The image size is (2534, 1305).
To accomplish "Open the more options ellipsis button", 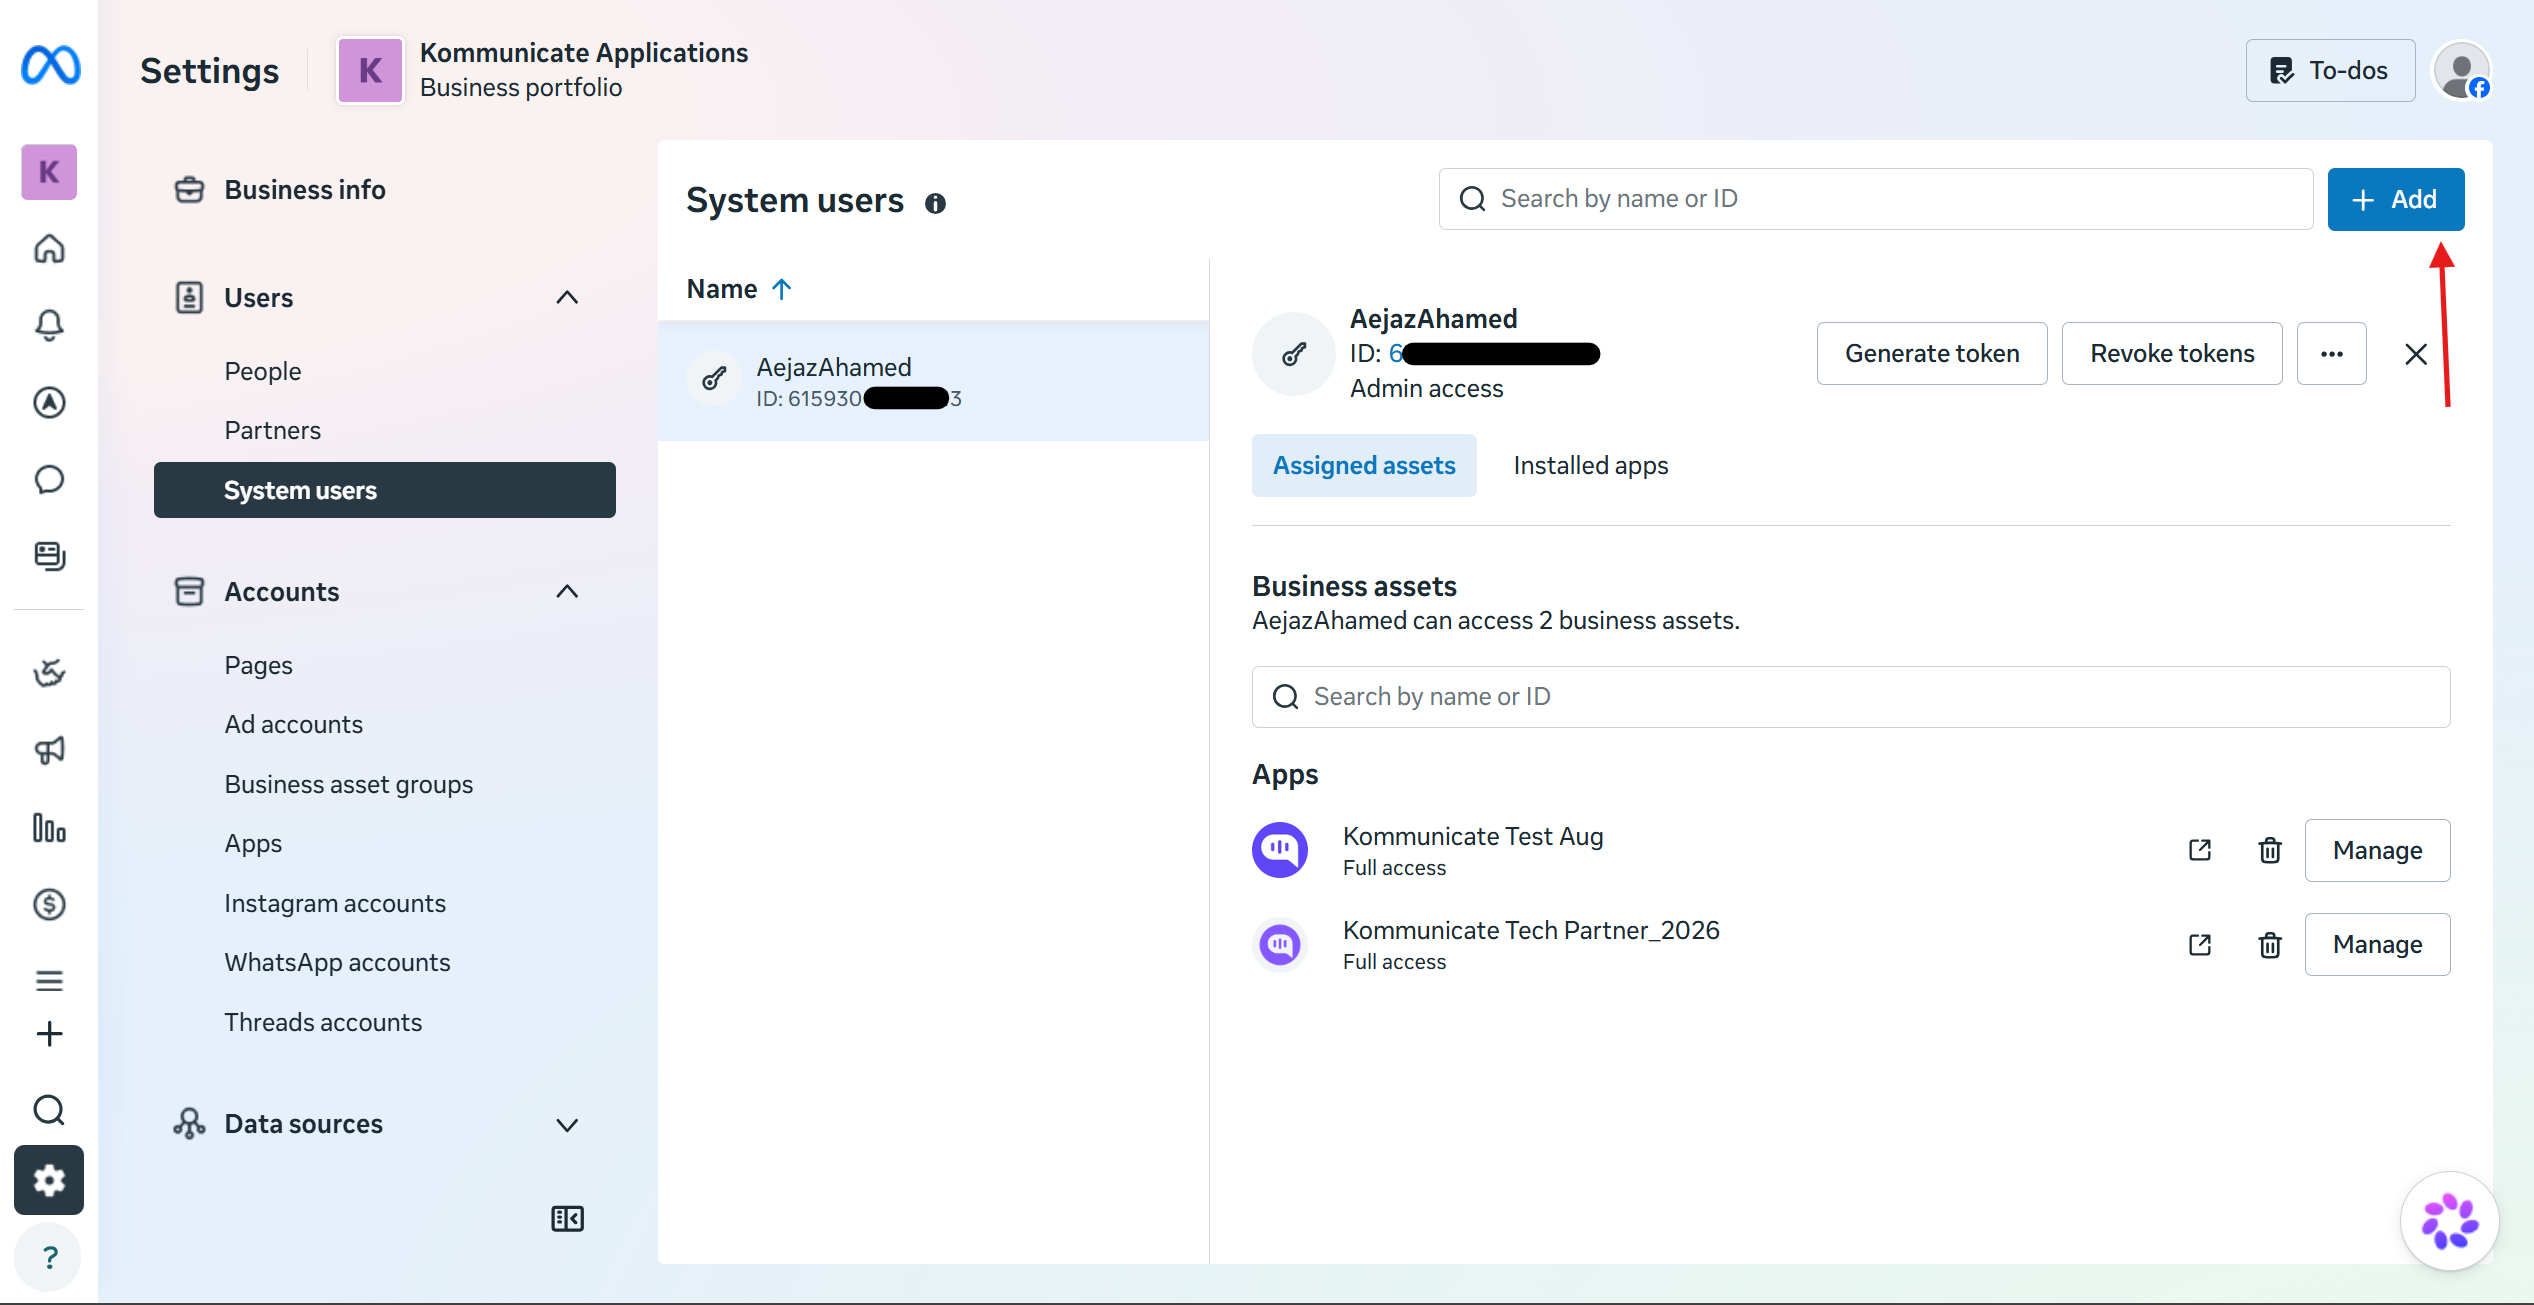I will 2332,354.
